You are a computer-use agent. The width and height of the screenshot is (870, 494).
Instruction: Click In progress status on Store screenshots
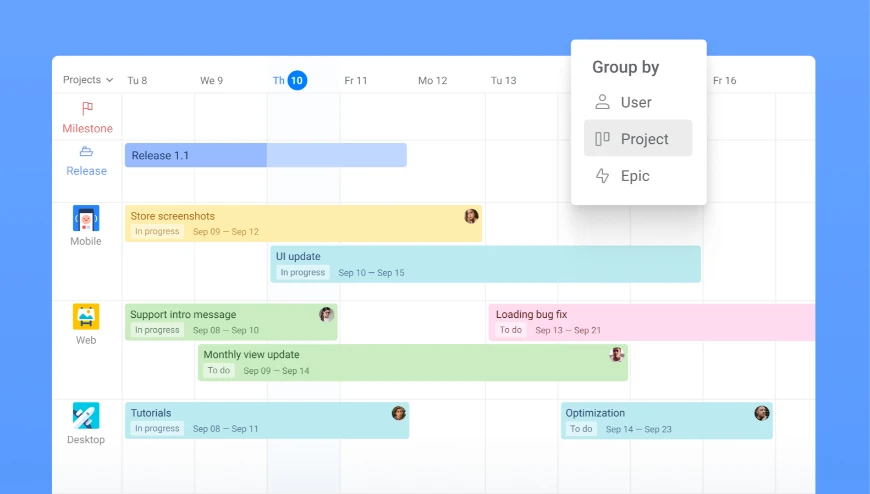pyautogui.click(x=158, y=231)
